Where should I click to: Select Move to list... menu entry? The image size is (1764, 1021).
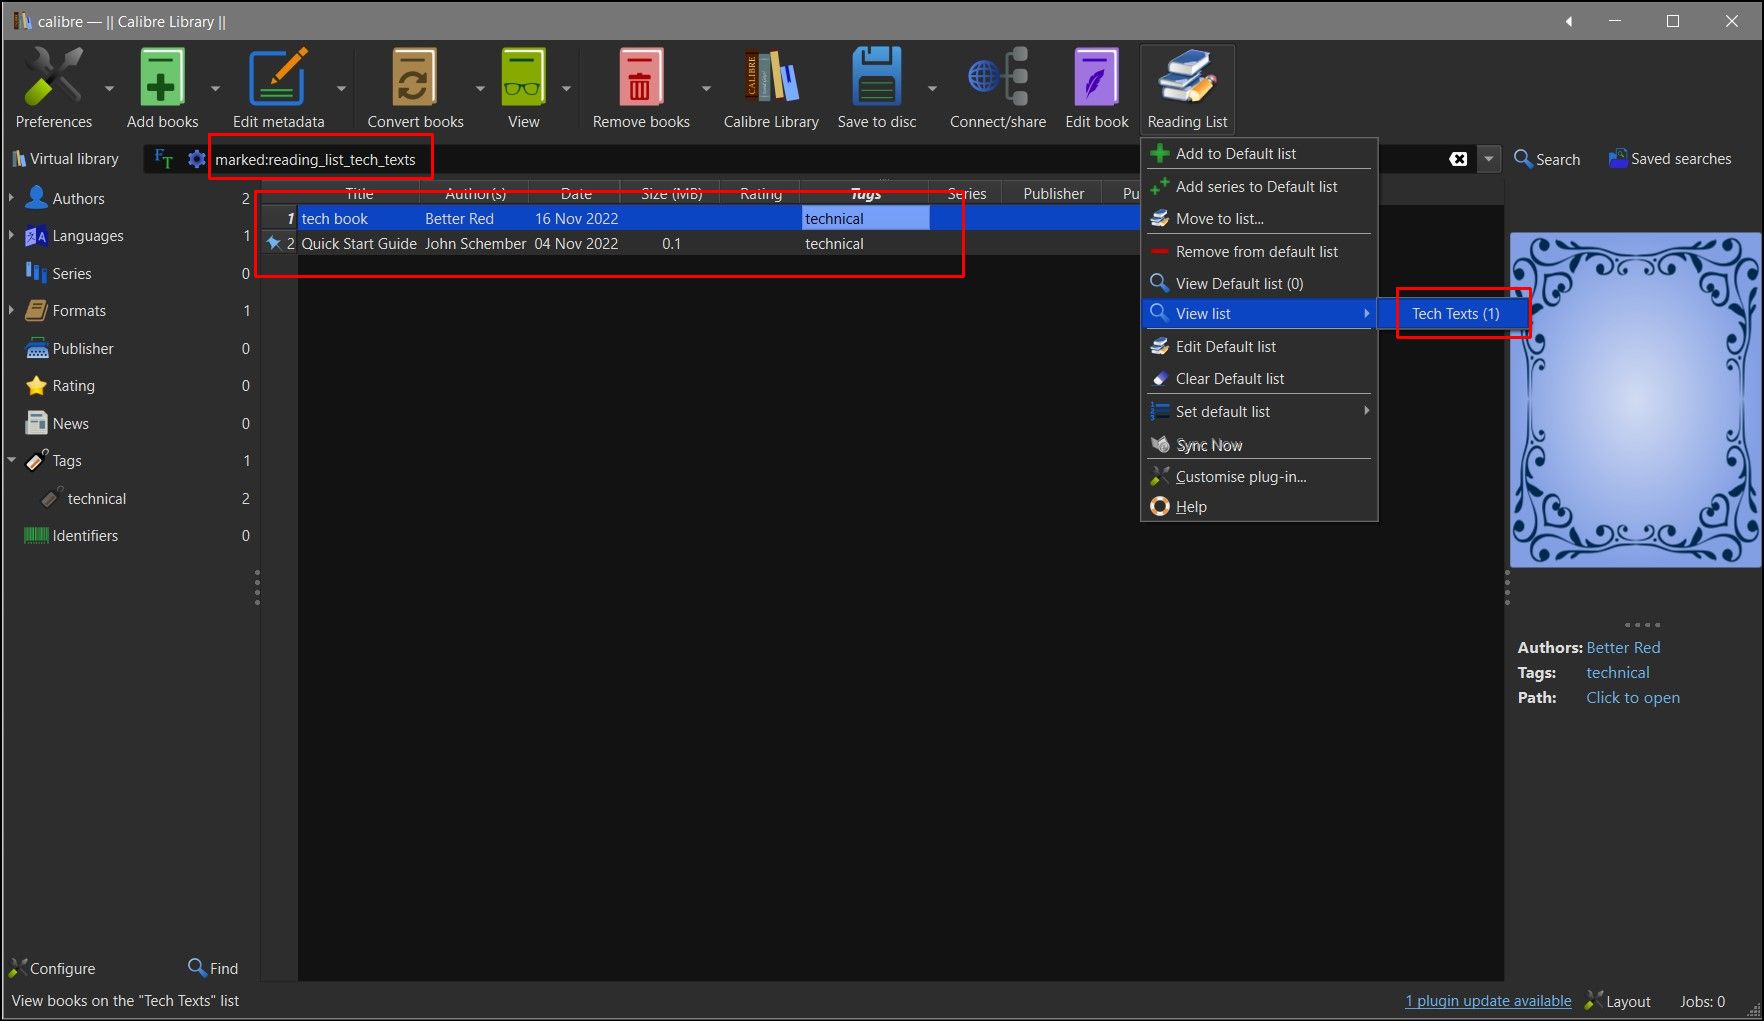[x=1259, y=219]
